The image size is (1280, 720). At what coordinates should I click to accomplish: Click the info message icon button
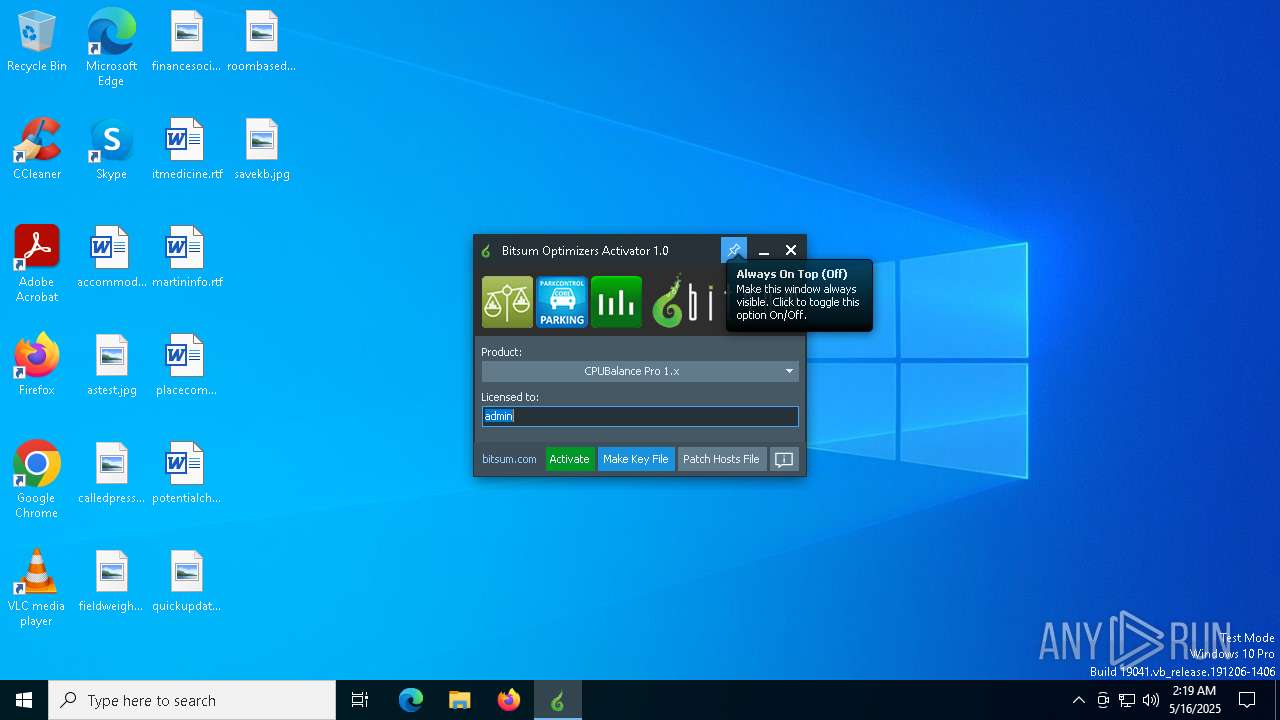785,459
